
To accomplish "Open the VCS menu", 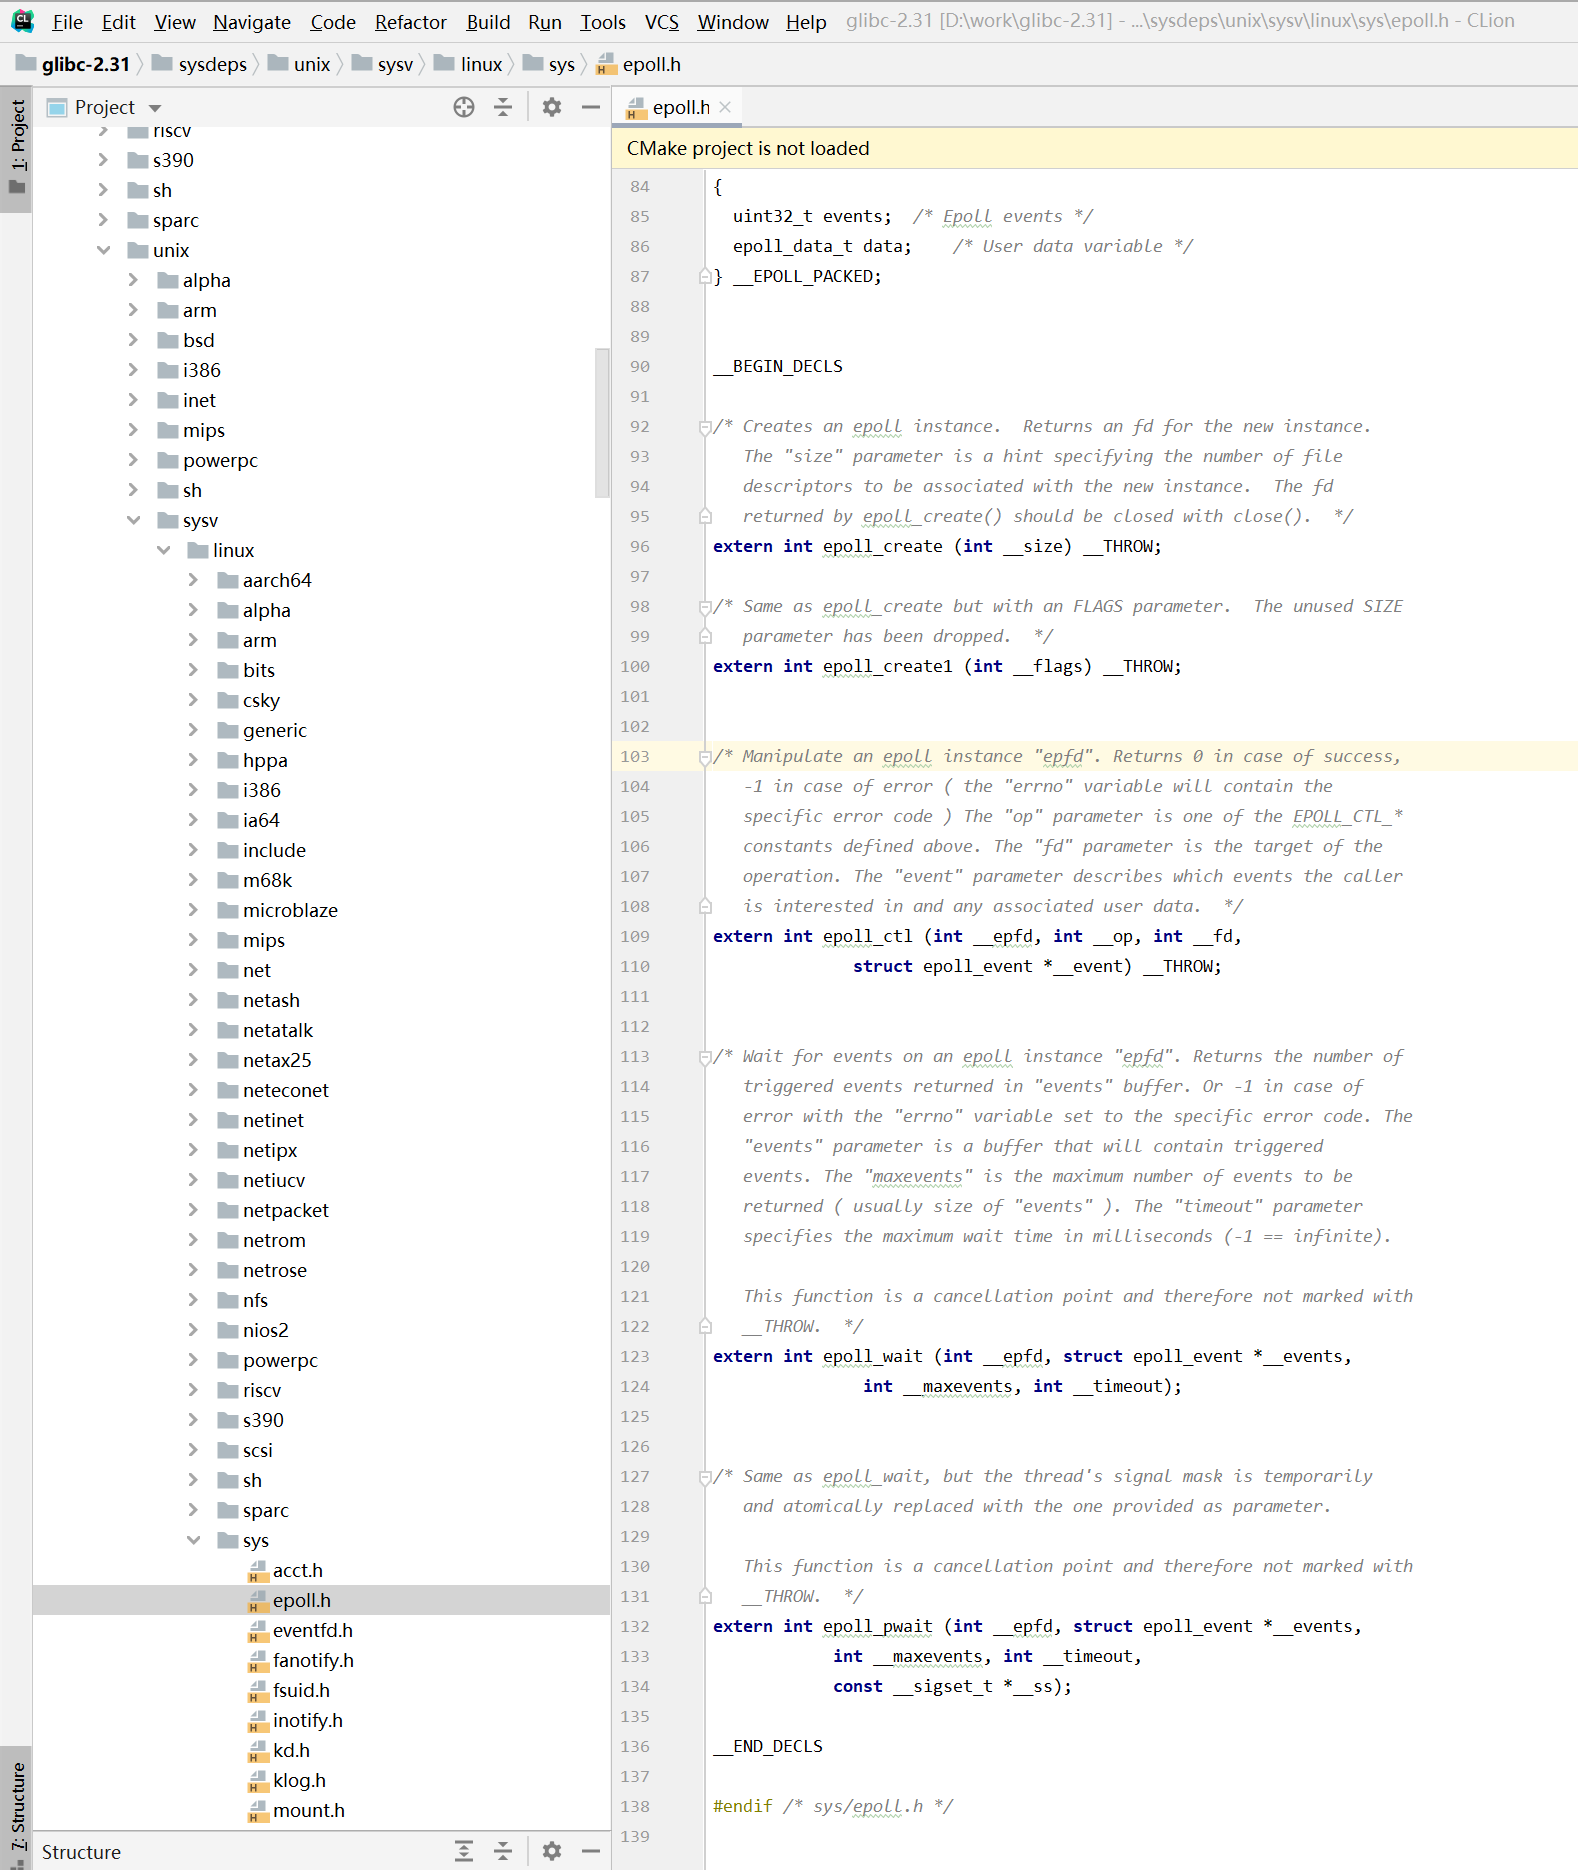I will tap(661, 22).
